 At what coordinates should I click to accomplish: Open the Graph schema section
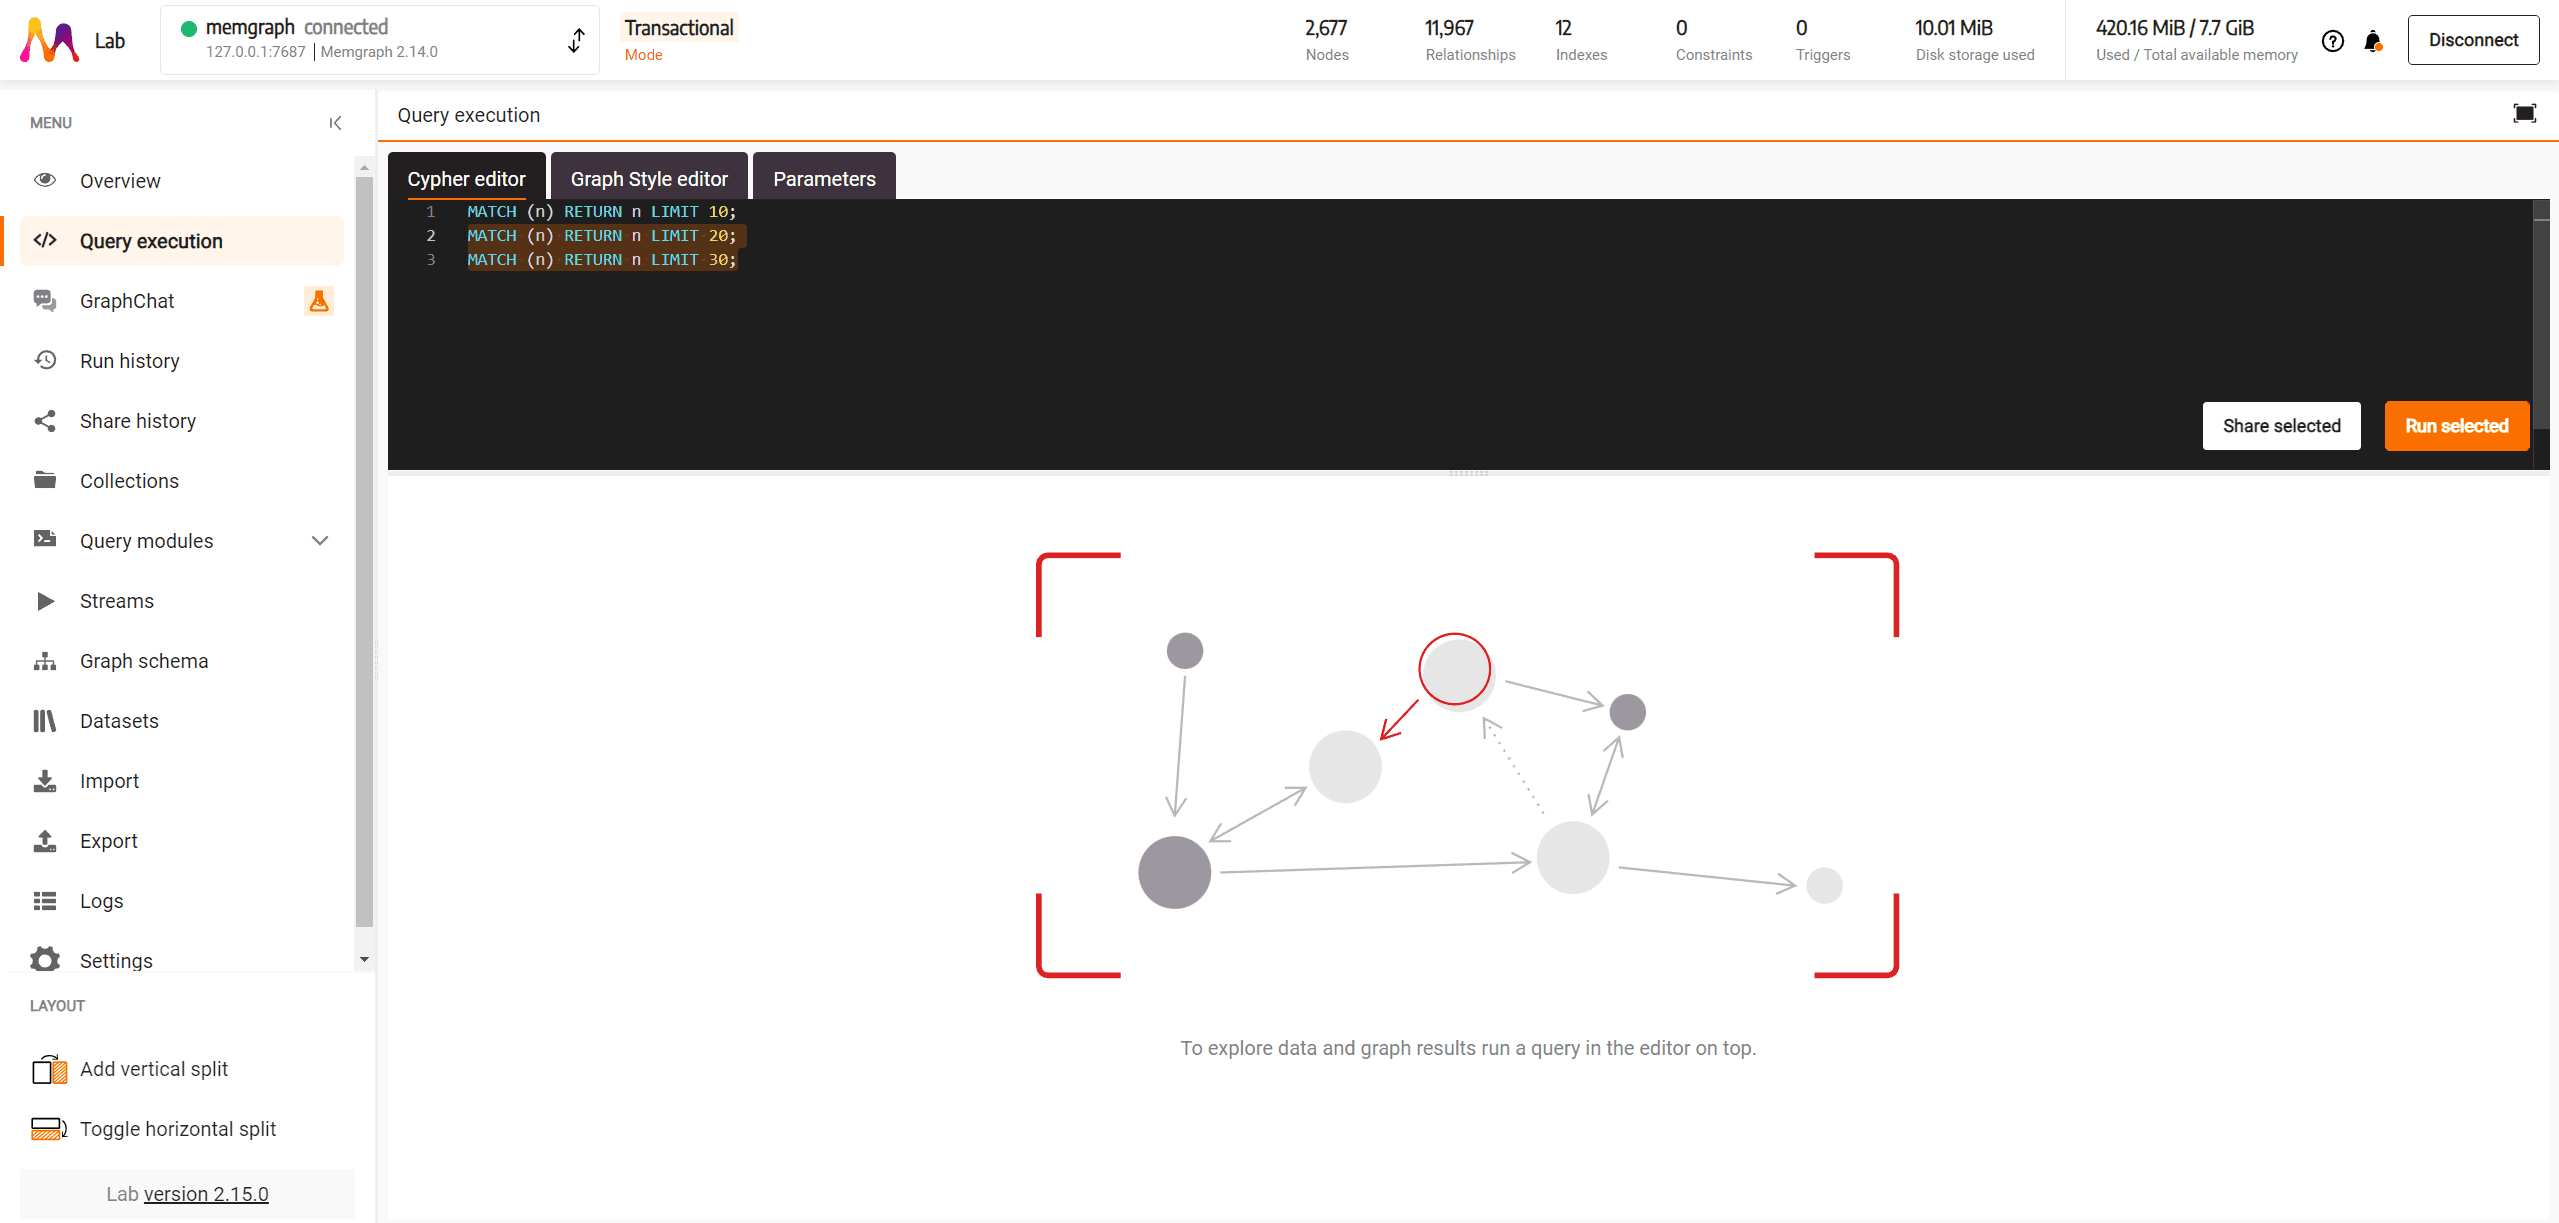pyautogui.click(x=143, y=661)
